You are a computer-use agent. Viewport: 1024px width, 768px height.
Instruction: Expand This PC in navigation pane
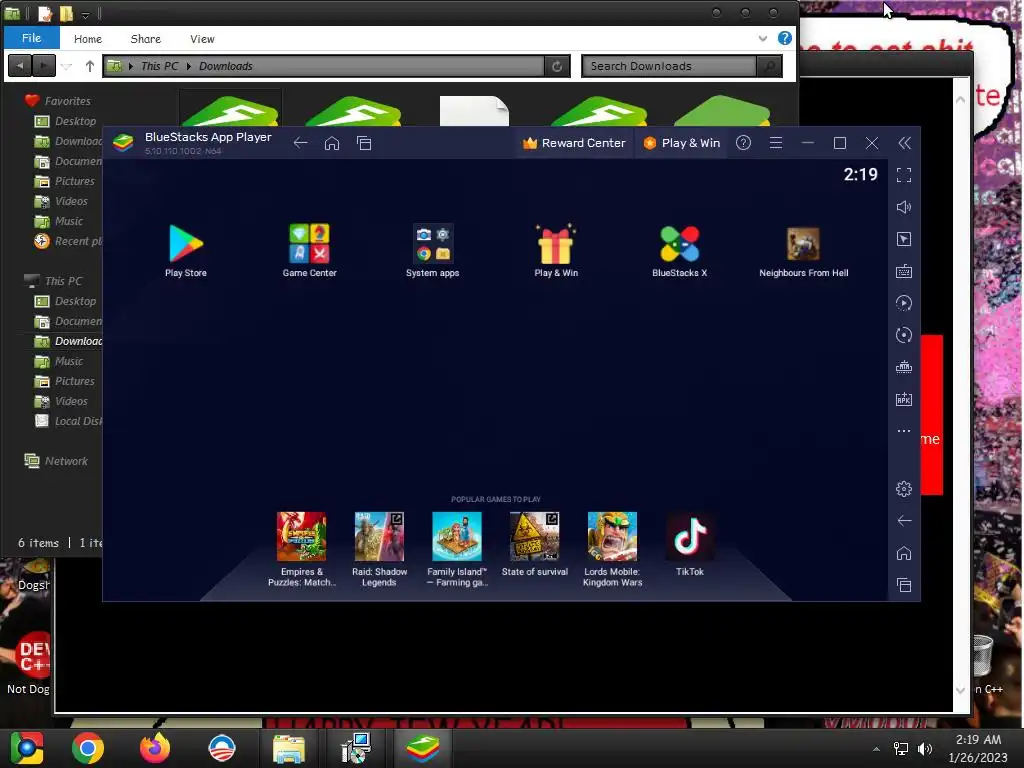click(x=54, y=281)
